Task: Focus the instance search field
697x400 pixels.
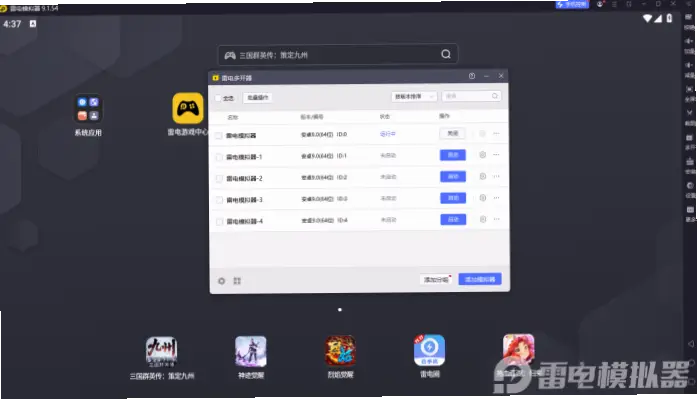Action: coord(471,96)
